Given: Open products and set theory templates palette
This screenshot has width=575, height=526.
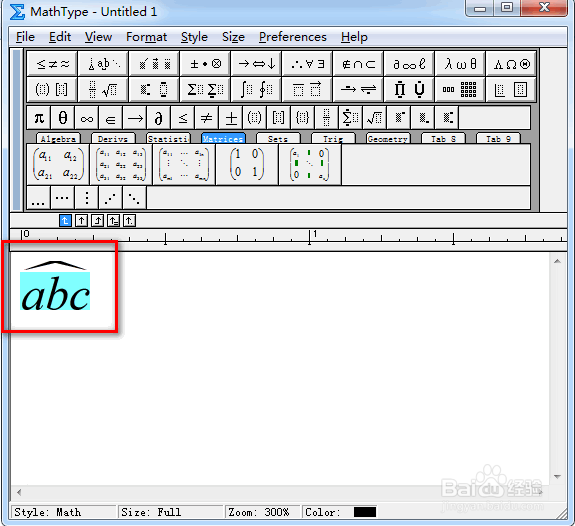Looking at the screenshot, I should pyautogui.click(x=409, y=89).
